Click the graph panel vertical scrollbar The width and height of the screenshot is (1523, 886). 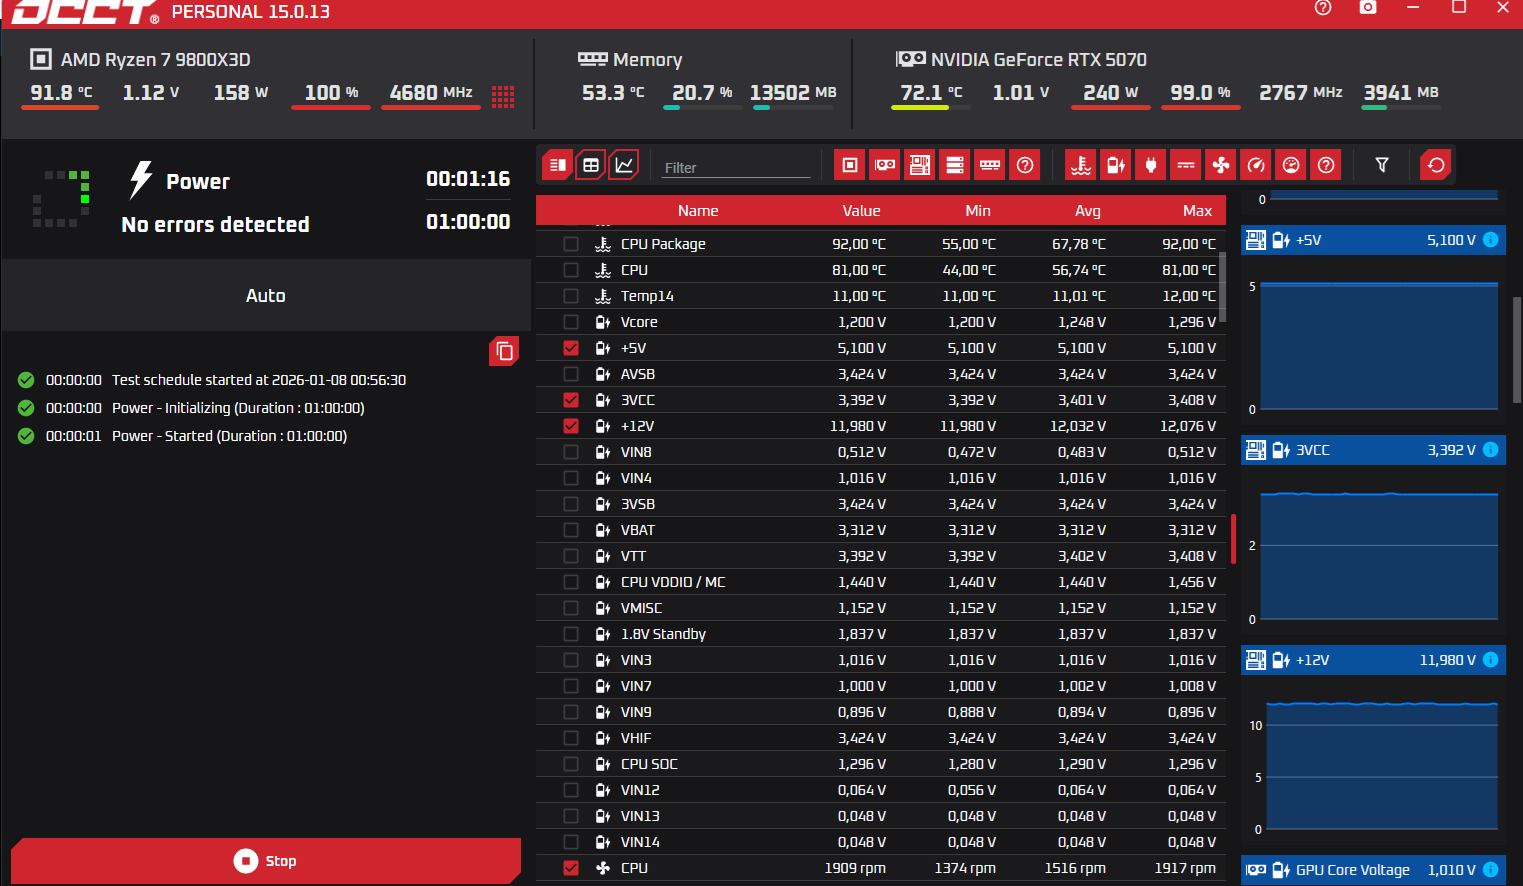[x=1517, y=350]
